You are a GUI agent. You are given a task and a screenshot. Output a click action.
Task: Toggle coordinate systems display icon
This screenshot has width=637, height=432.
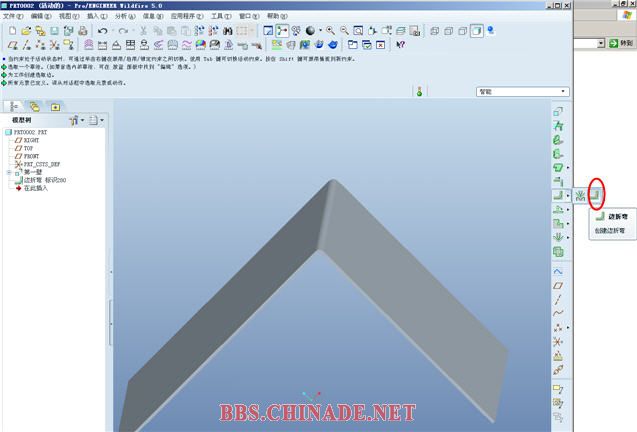point(54,45)
